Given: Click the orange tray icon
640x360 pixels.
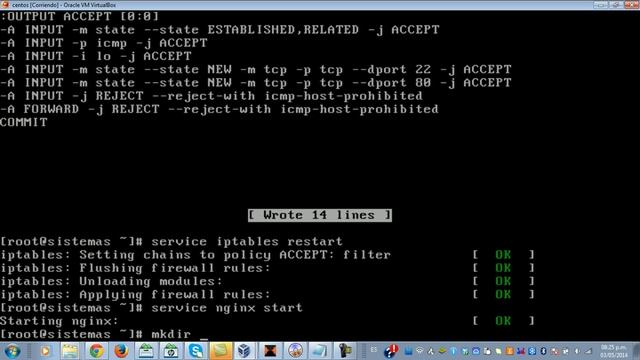Looking at the screenshot, I should click(x=509, y=351).
